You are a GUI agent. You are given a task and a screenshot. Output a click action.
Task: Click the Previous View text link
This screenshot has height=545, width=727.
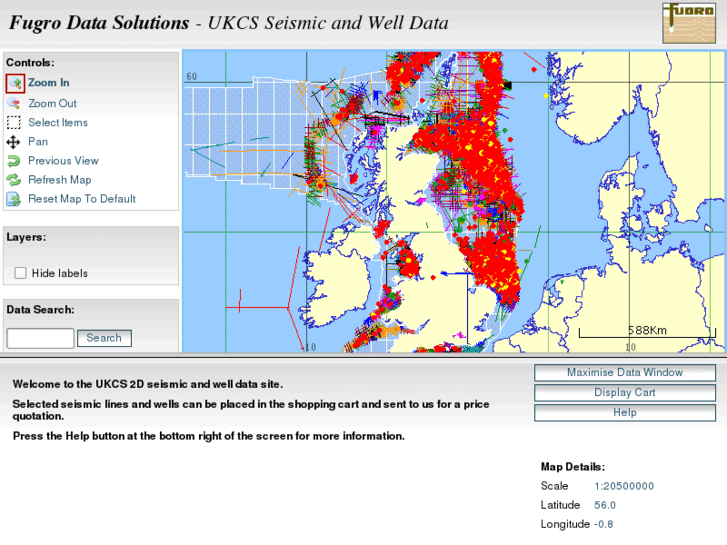point(64,160)
